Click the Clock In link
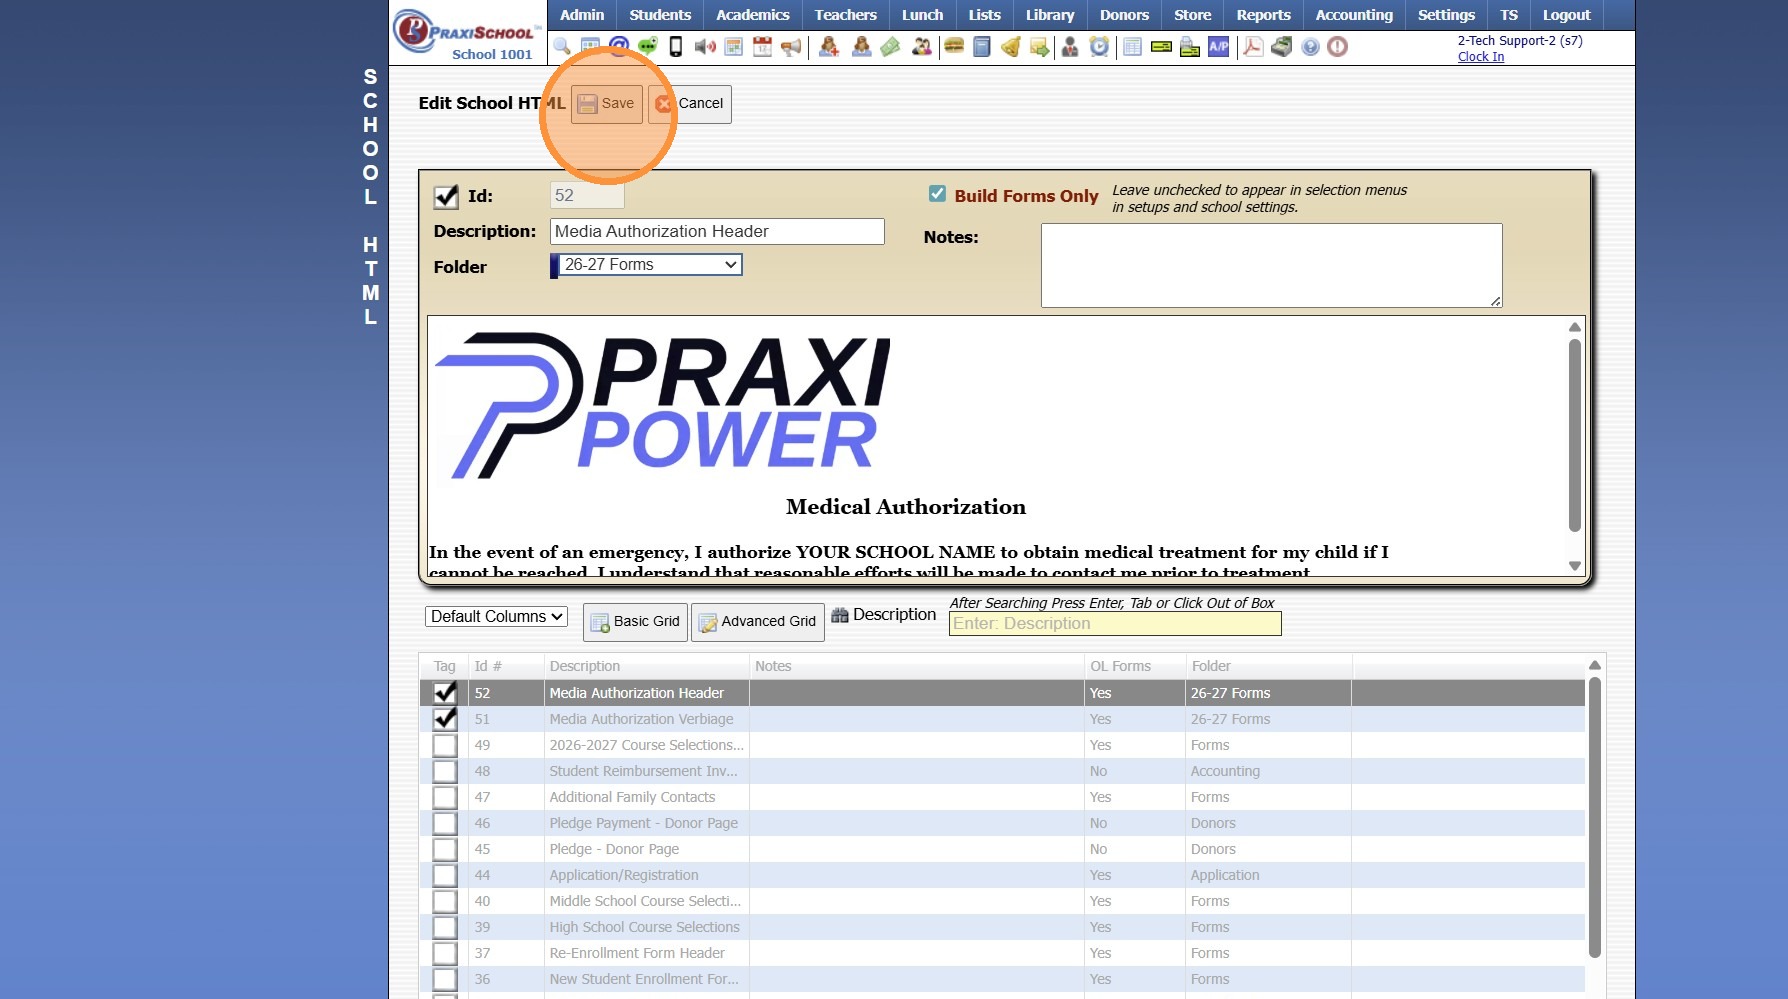This screenshot has width=1788, height=999. point(1480,57)
